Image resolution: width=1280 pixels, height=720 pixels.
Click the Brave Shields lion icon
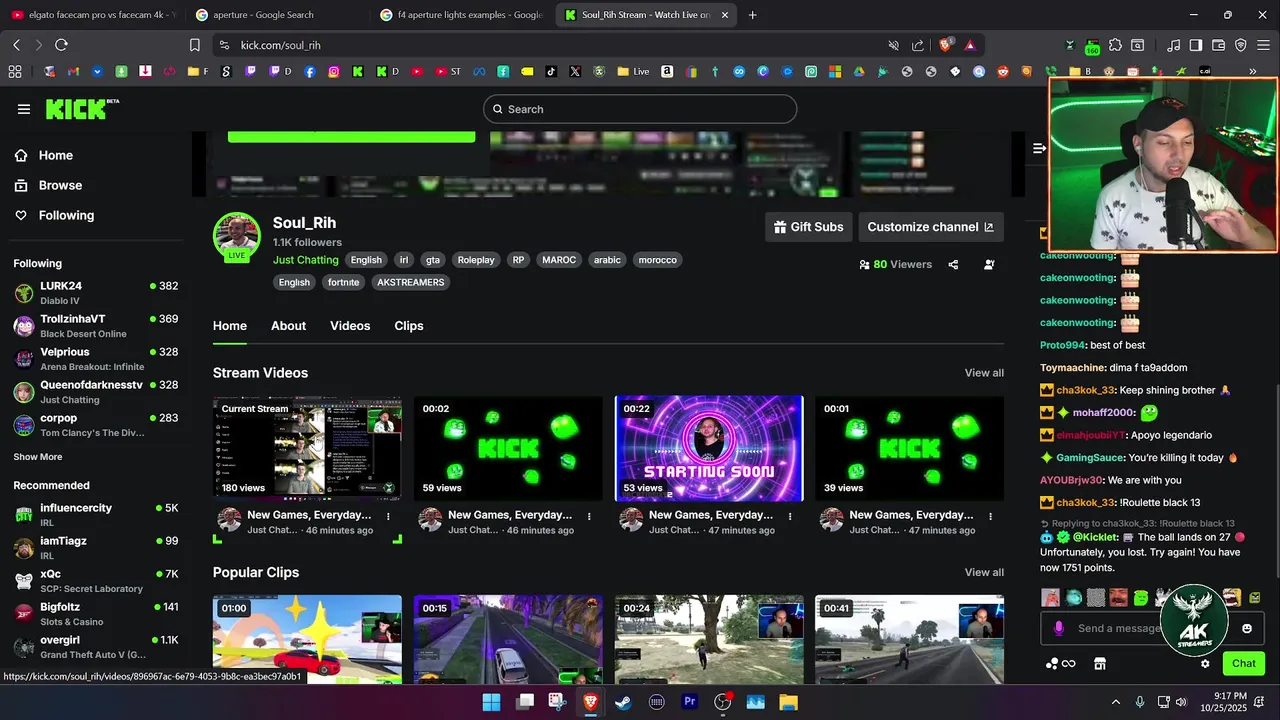(945, 45)
